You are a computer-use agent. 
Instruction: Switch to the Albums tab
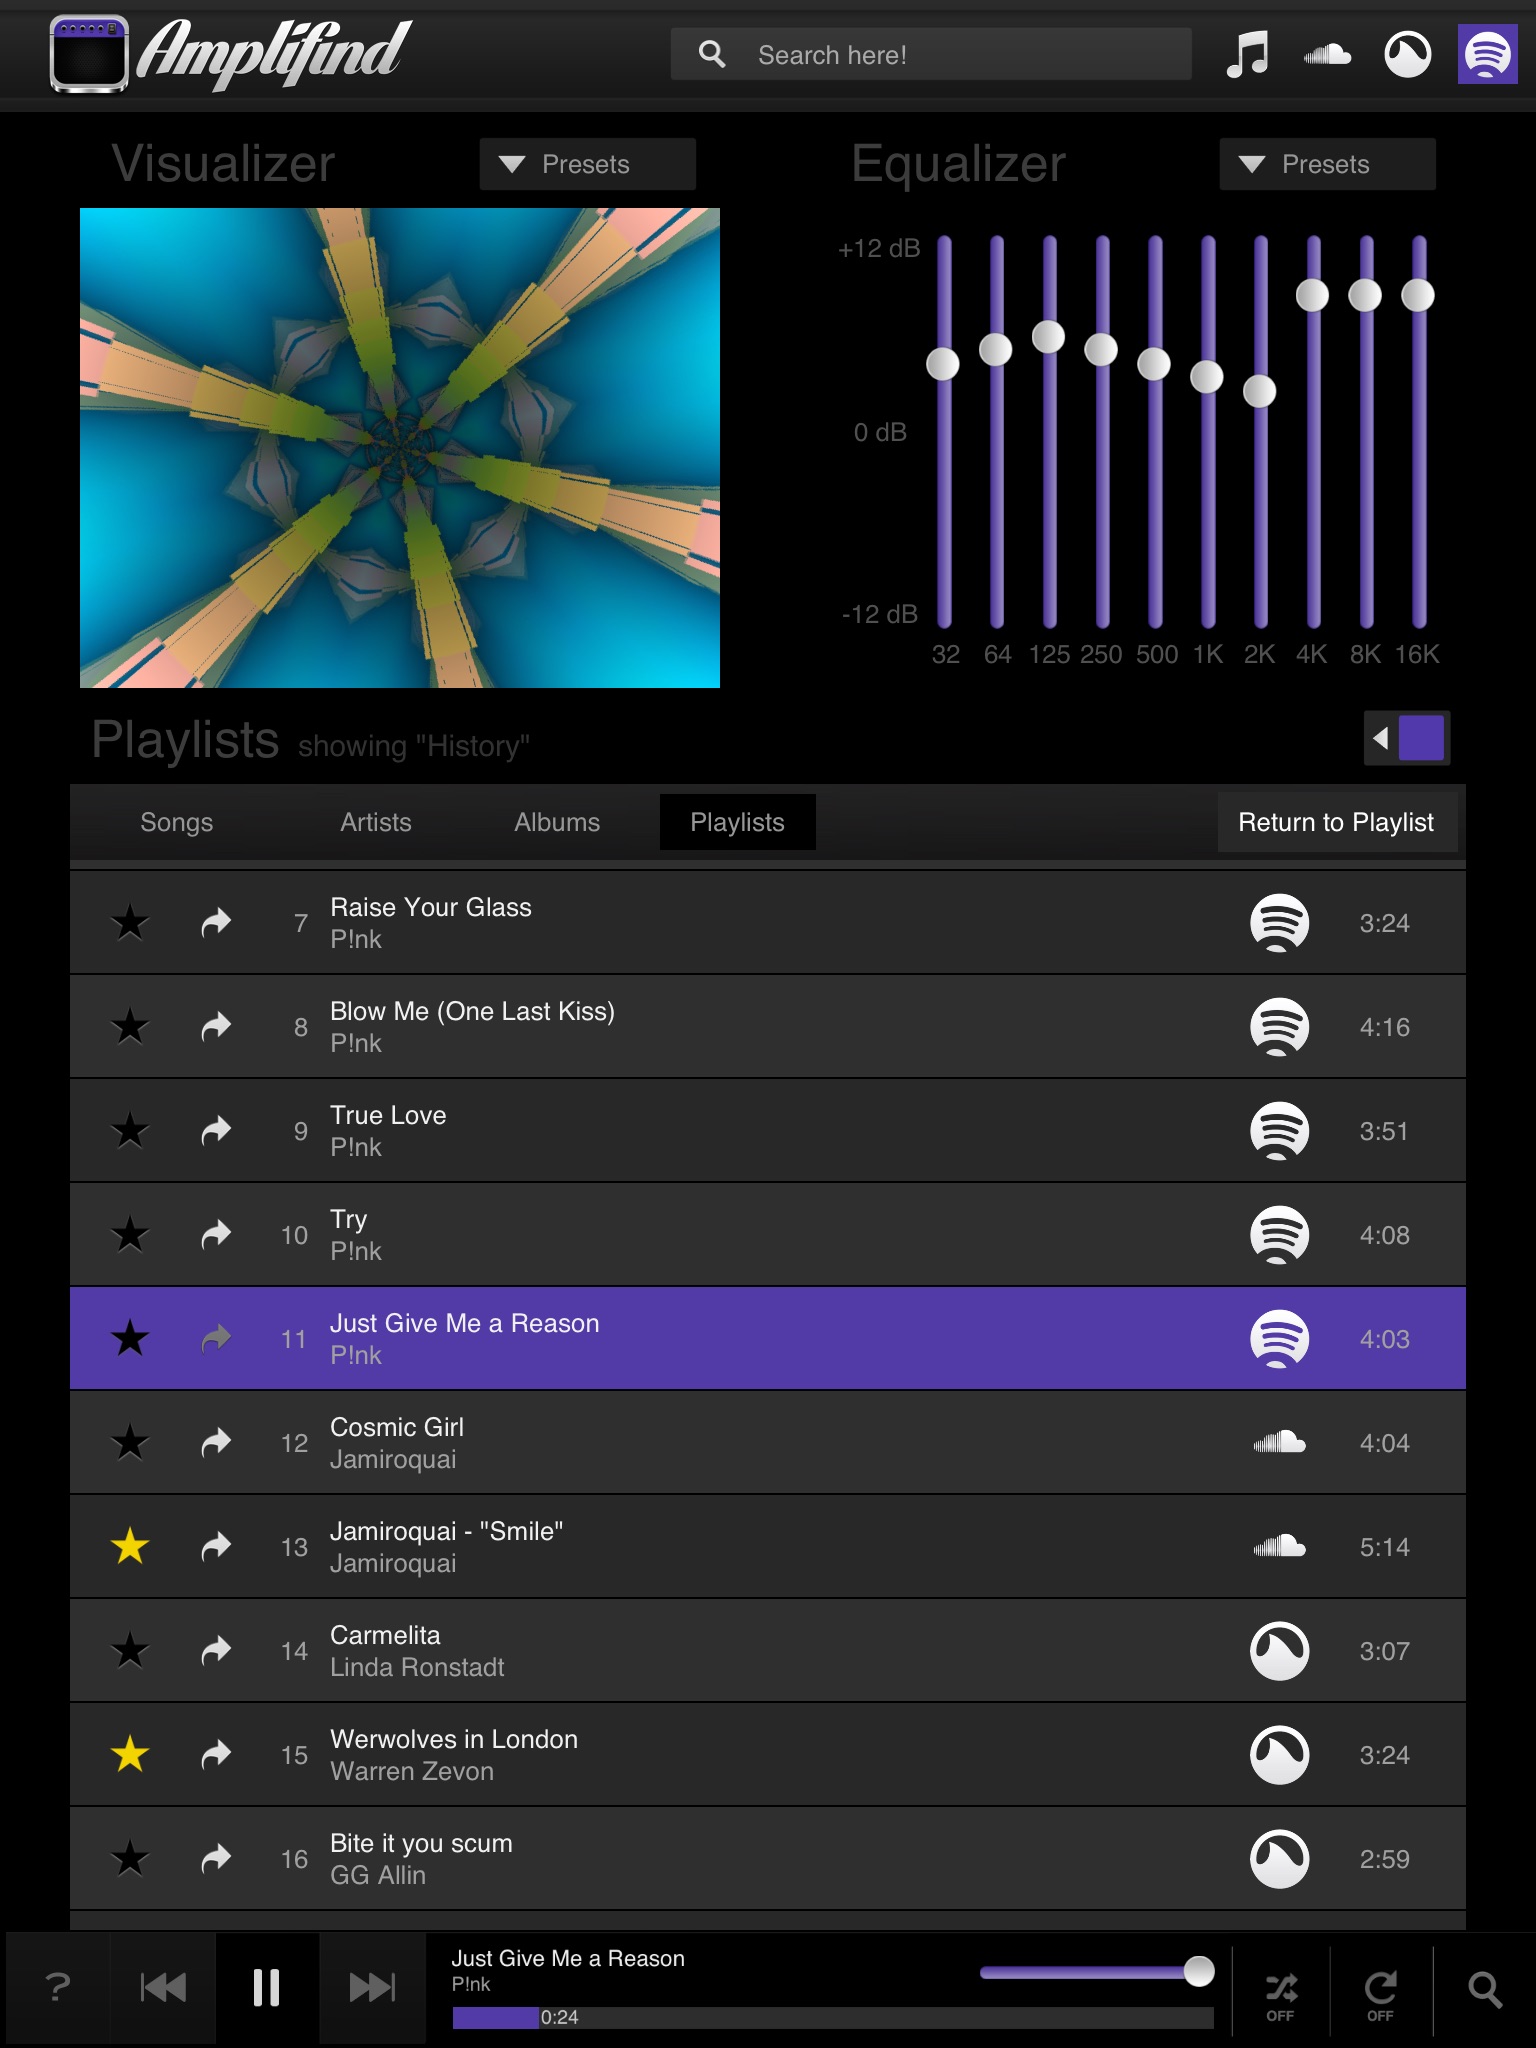557,822
